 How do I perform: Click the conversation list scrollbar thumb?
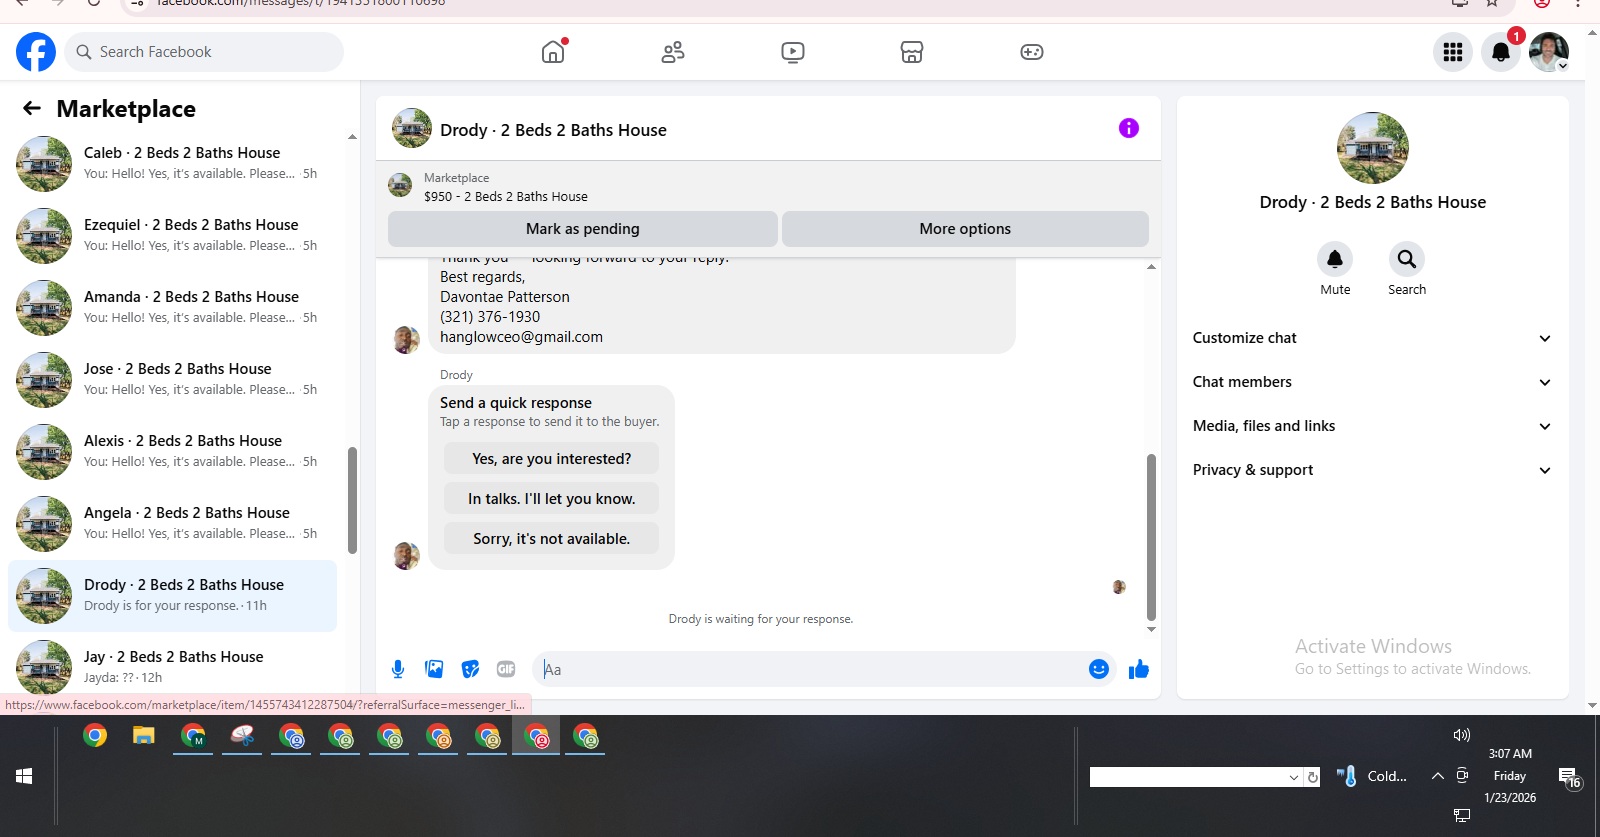[x=352, y=500]
